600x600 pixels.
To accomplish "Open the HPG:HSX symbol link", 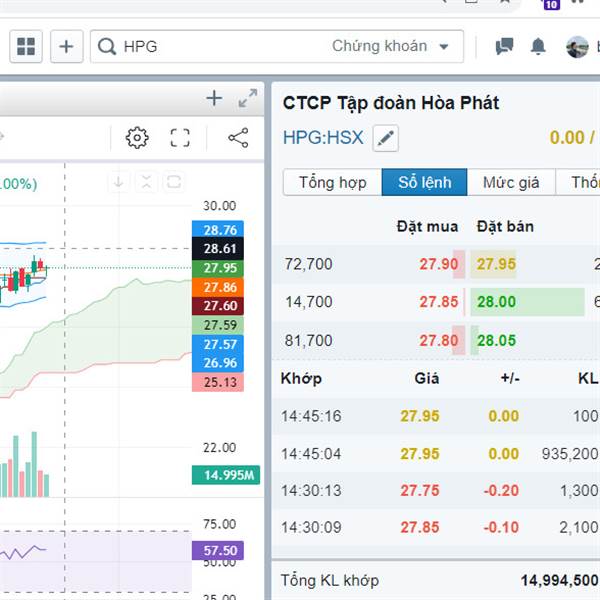I will point(323,138).
